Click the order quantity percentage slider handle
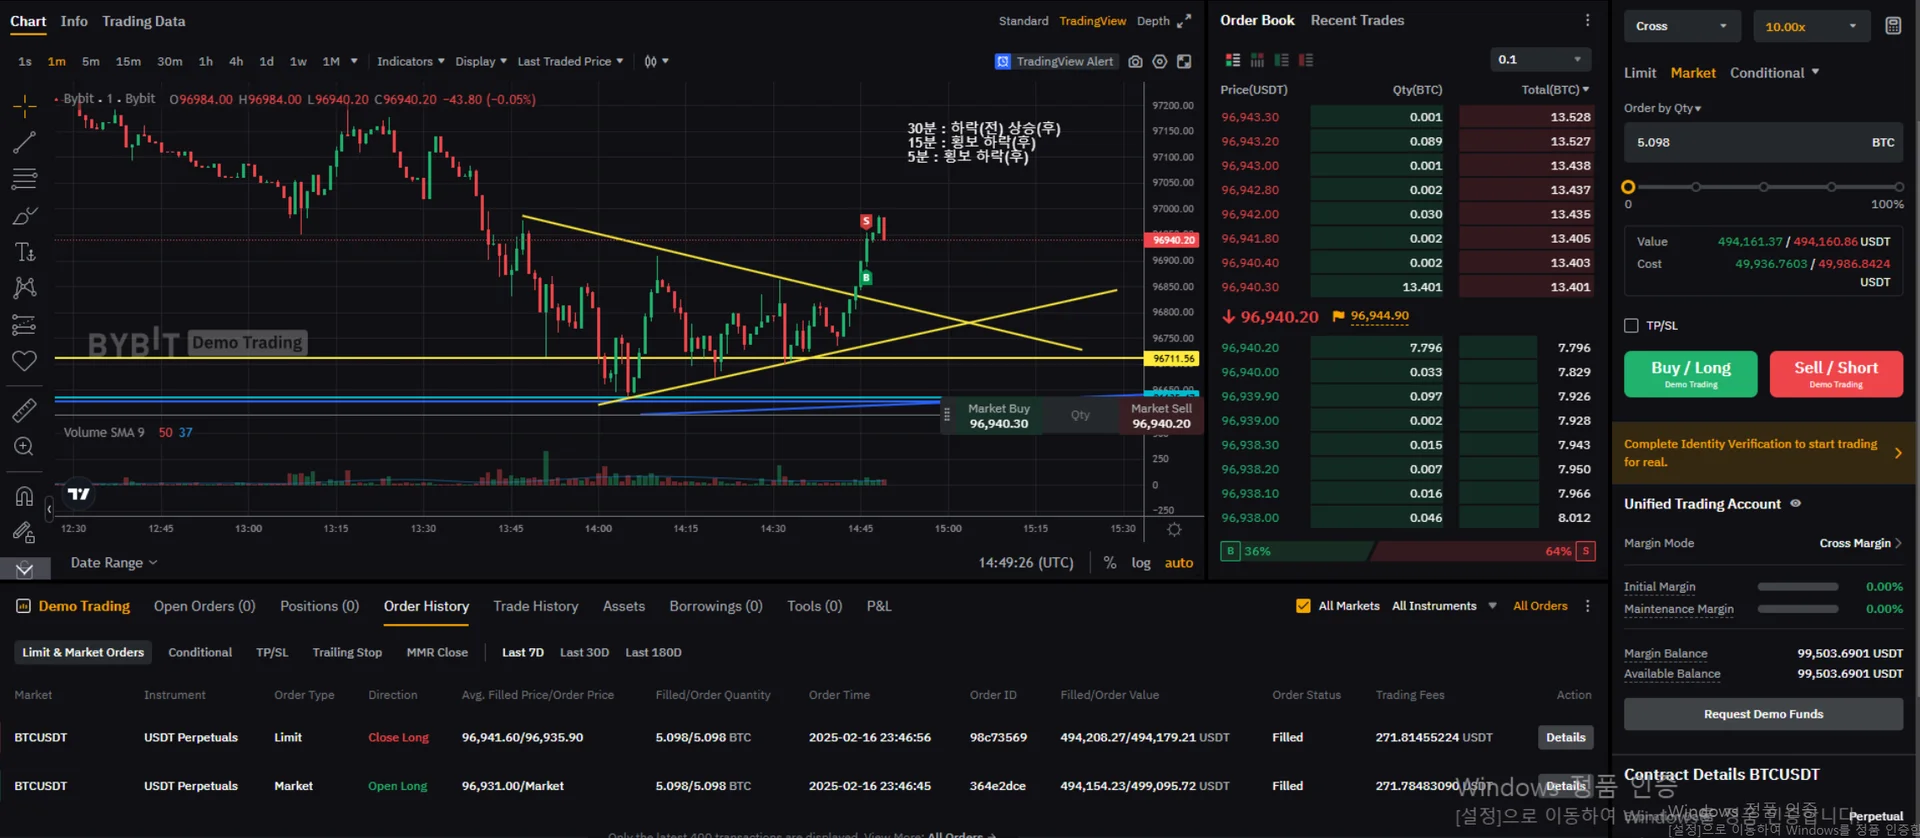 1628,187
